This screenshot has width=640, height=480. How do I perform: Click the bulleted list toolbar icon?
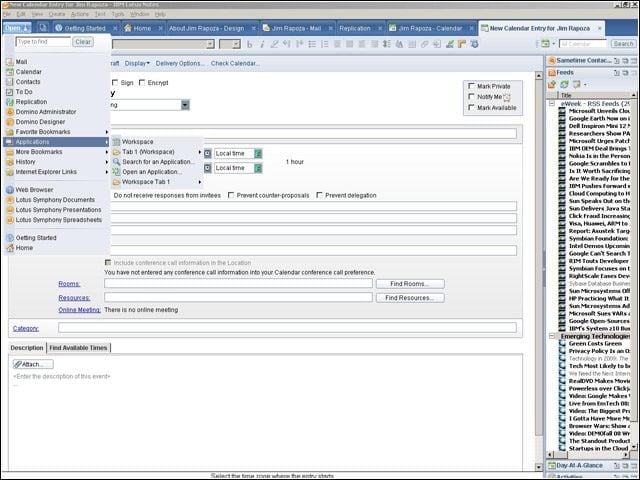312,44
